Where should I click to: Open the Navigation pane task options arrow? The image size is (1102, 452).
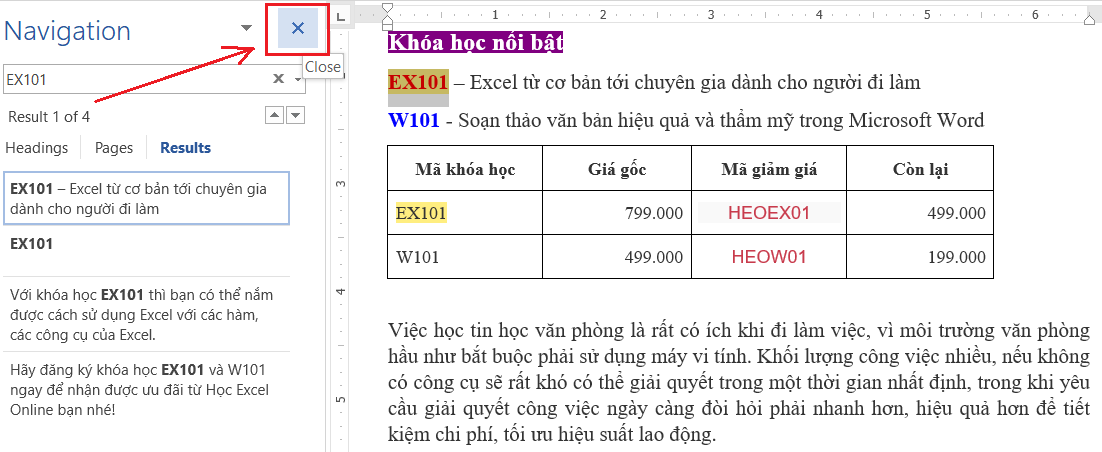pyautogui.click(x=247, y=29)
